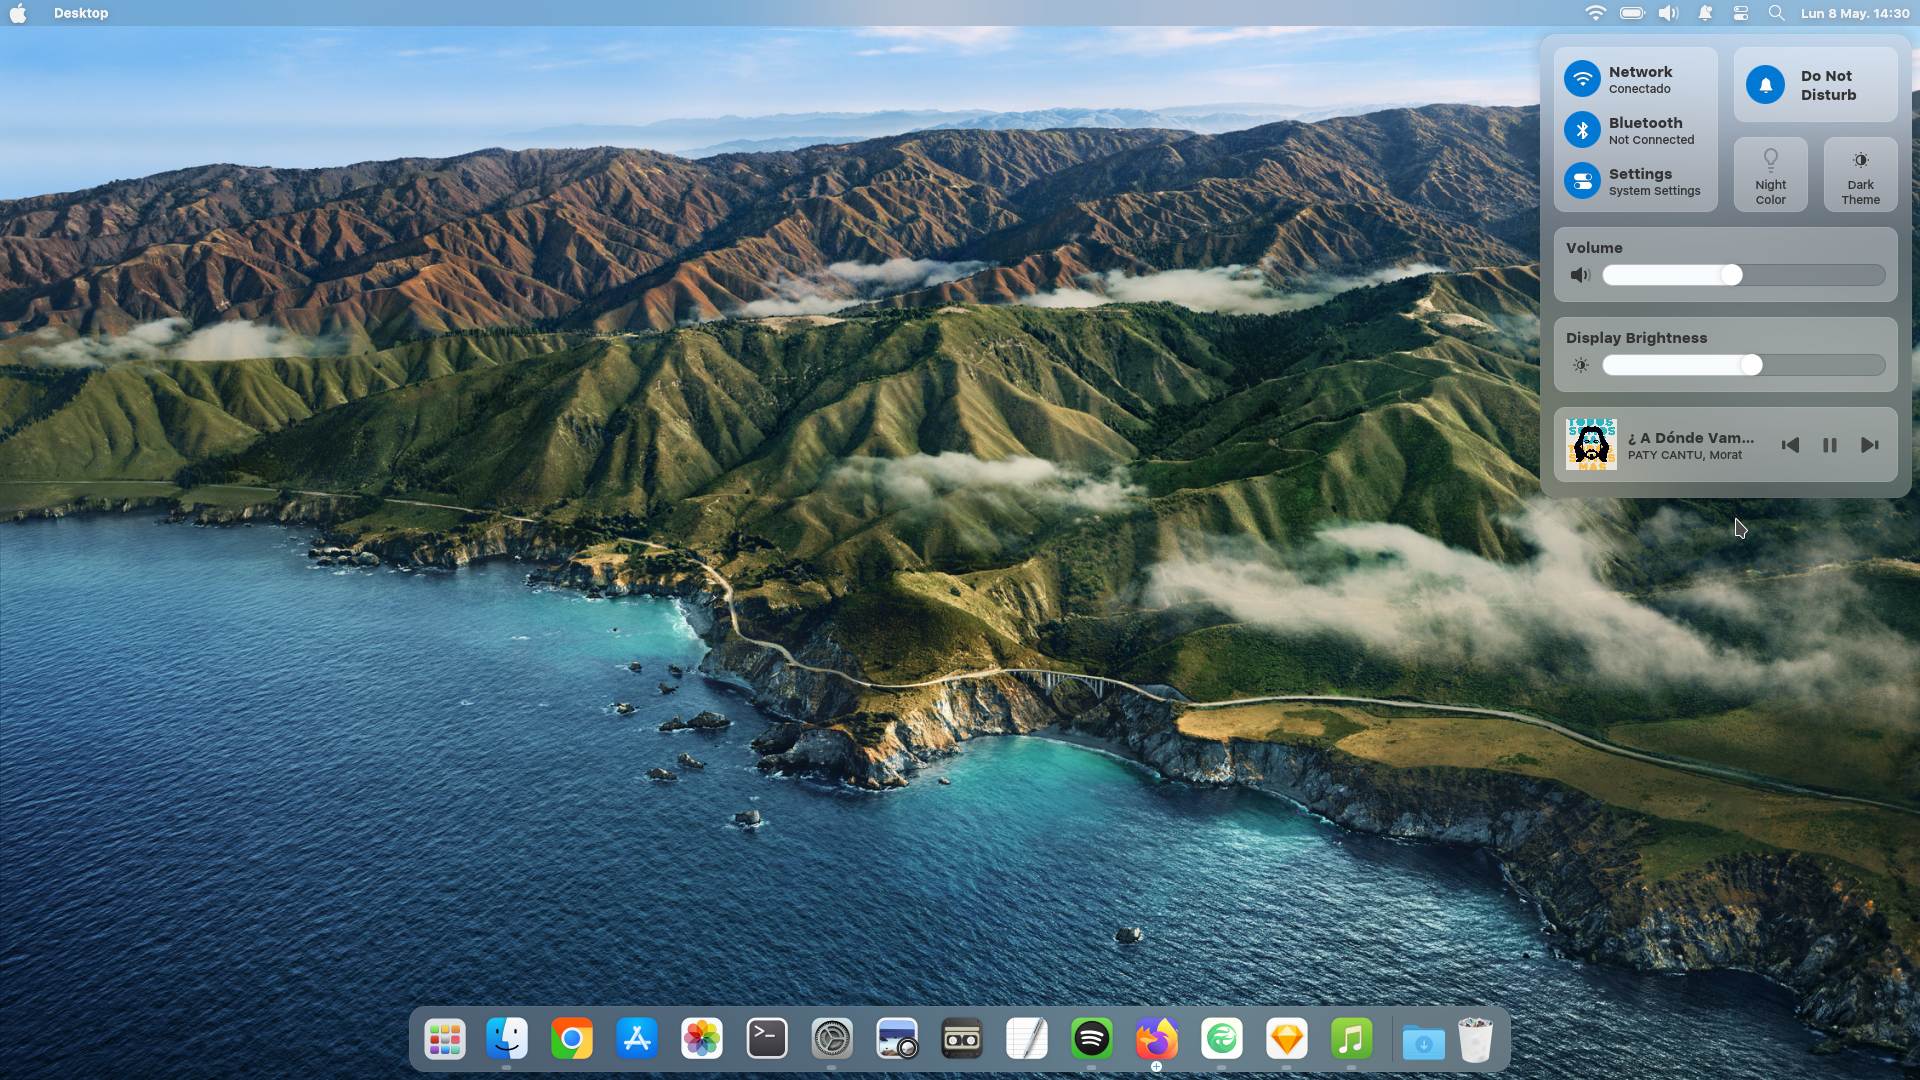Click the battery indicator in menu bar

tap(1632, 13)
